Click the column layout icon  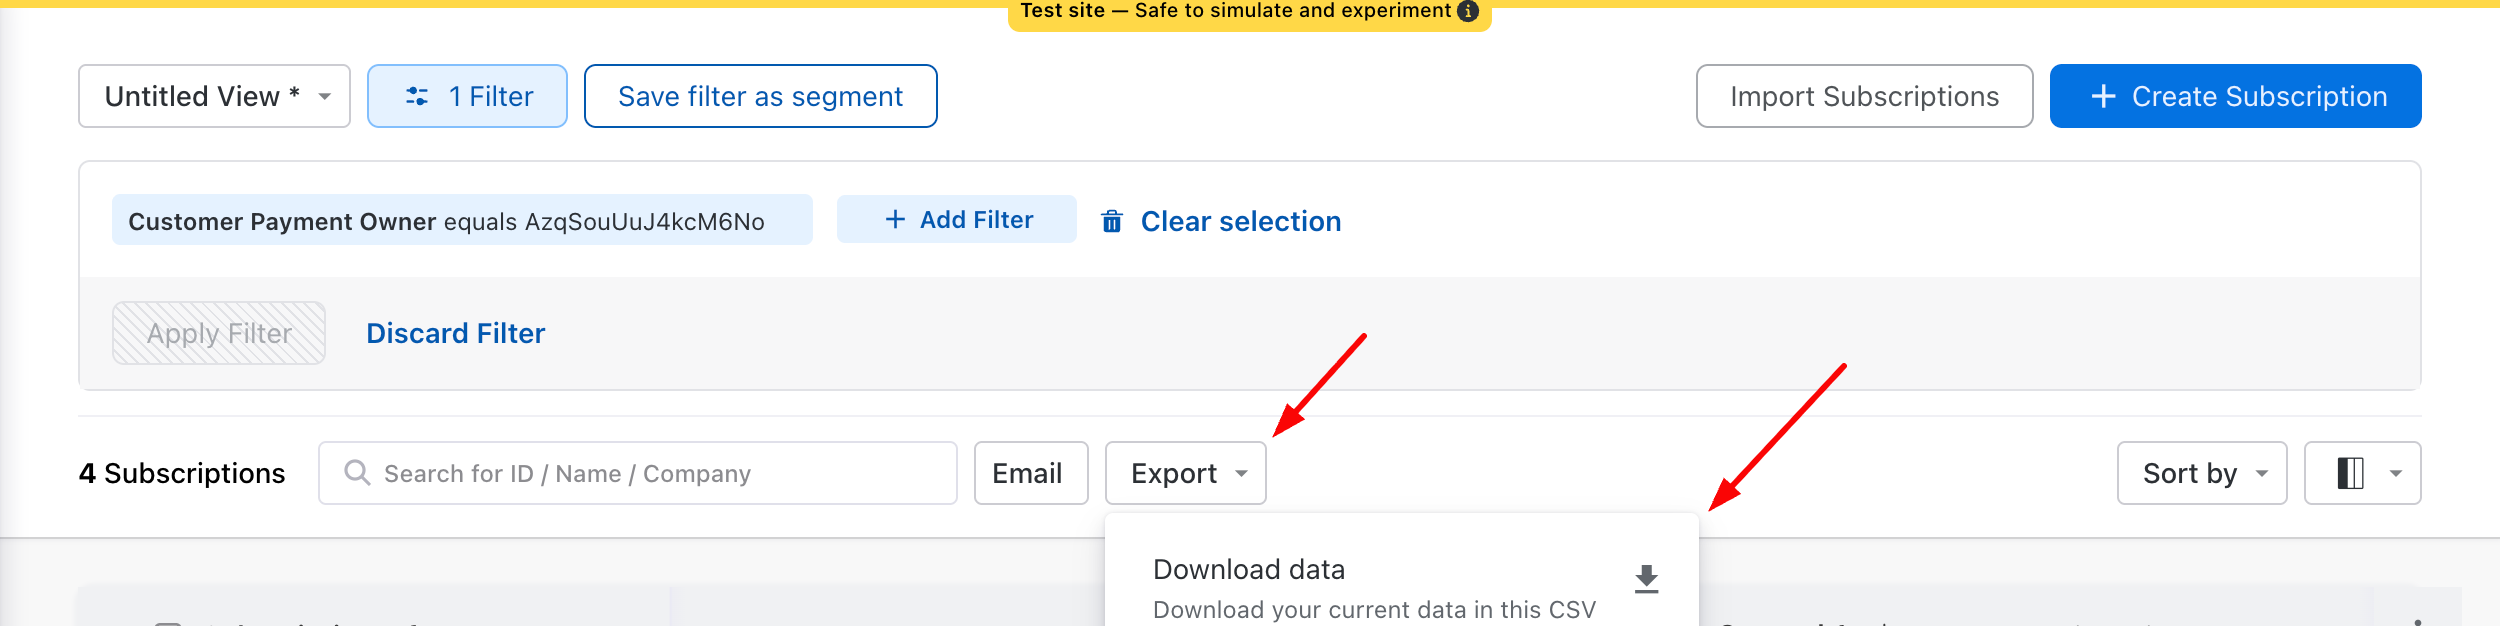2350,473
